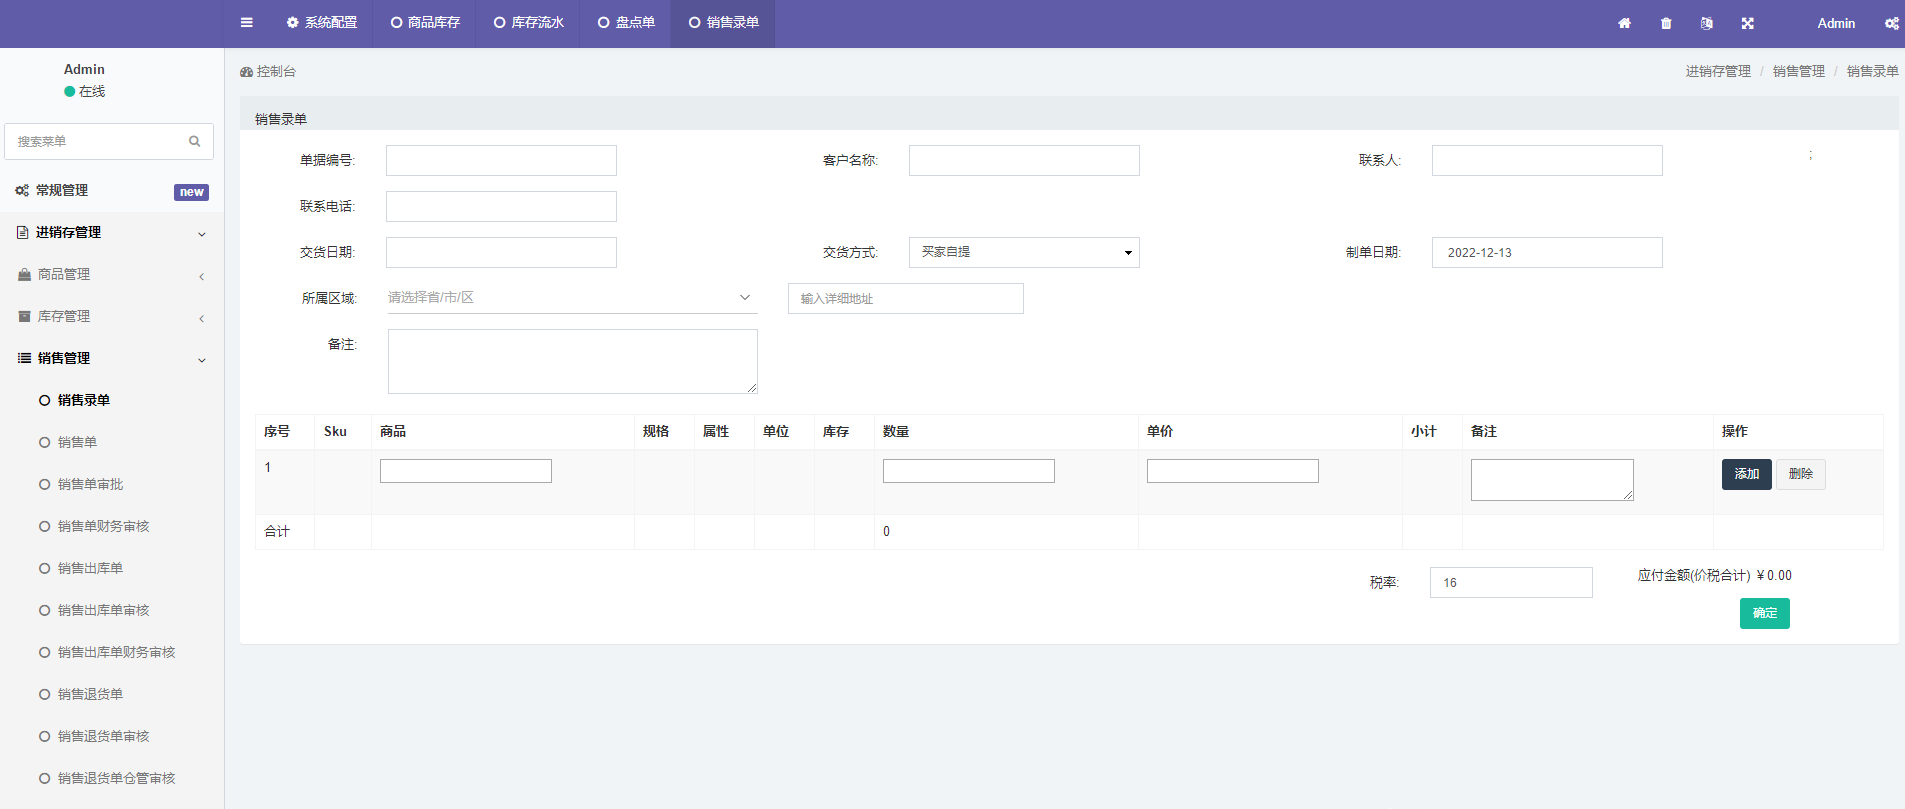Open settings via top-right gears icon

(x=1891, y=23)
